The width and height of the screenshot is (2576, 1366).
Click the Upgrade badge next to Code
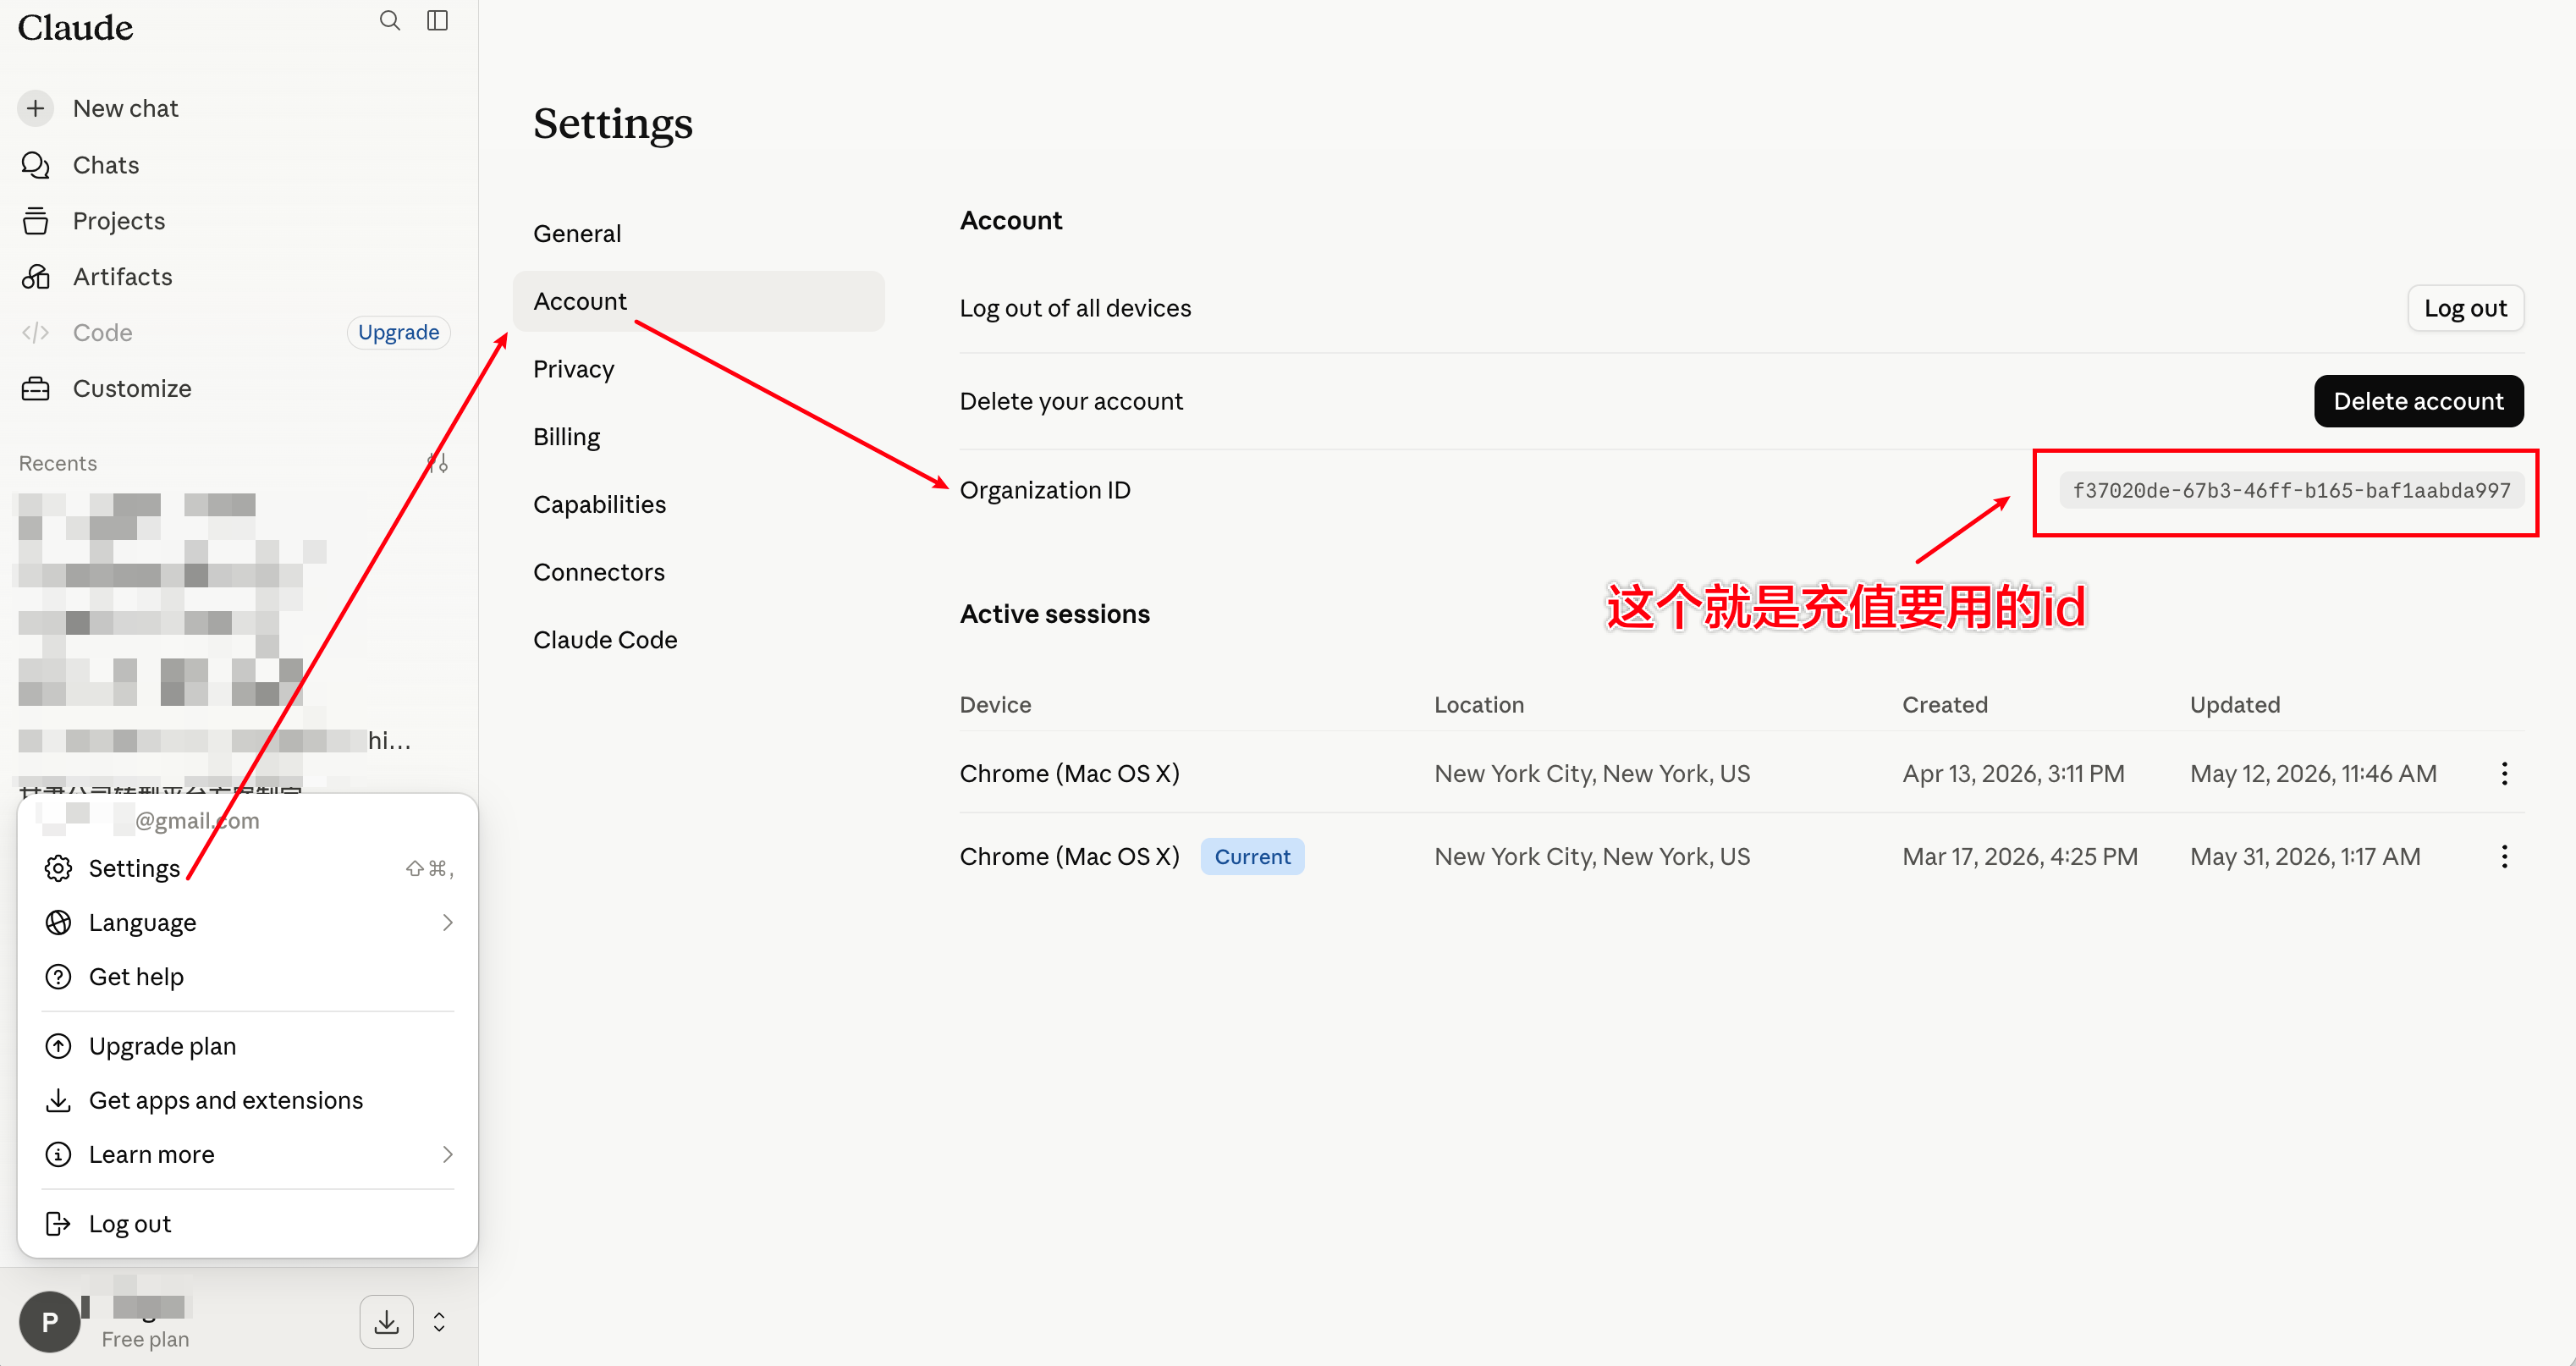(398, 332)
